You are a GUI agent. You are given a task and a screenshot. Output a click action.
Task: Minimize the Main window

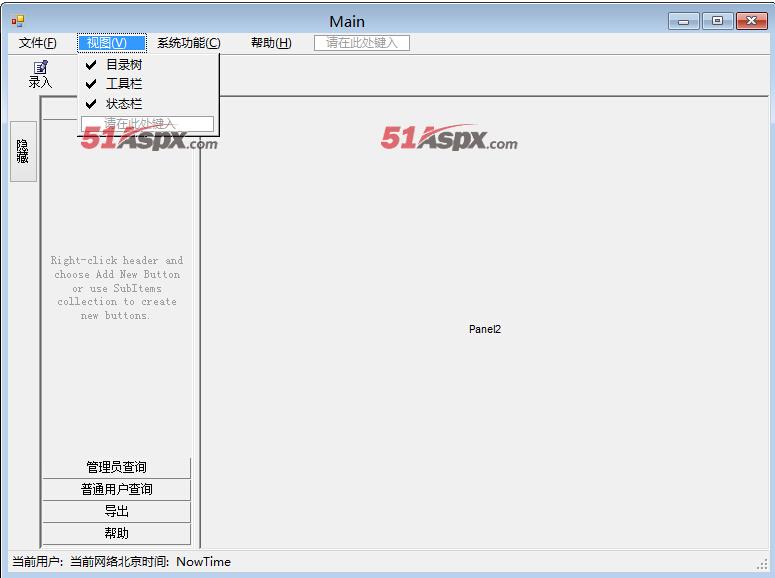[684, 21]
